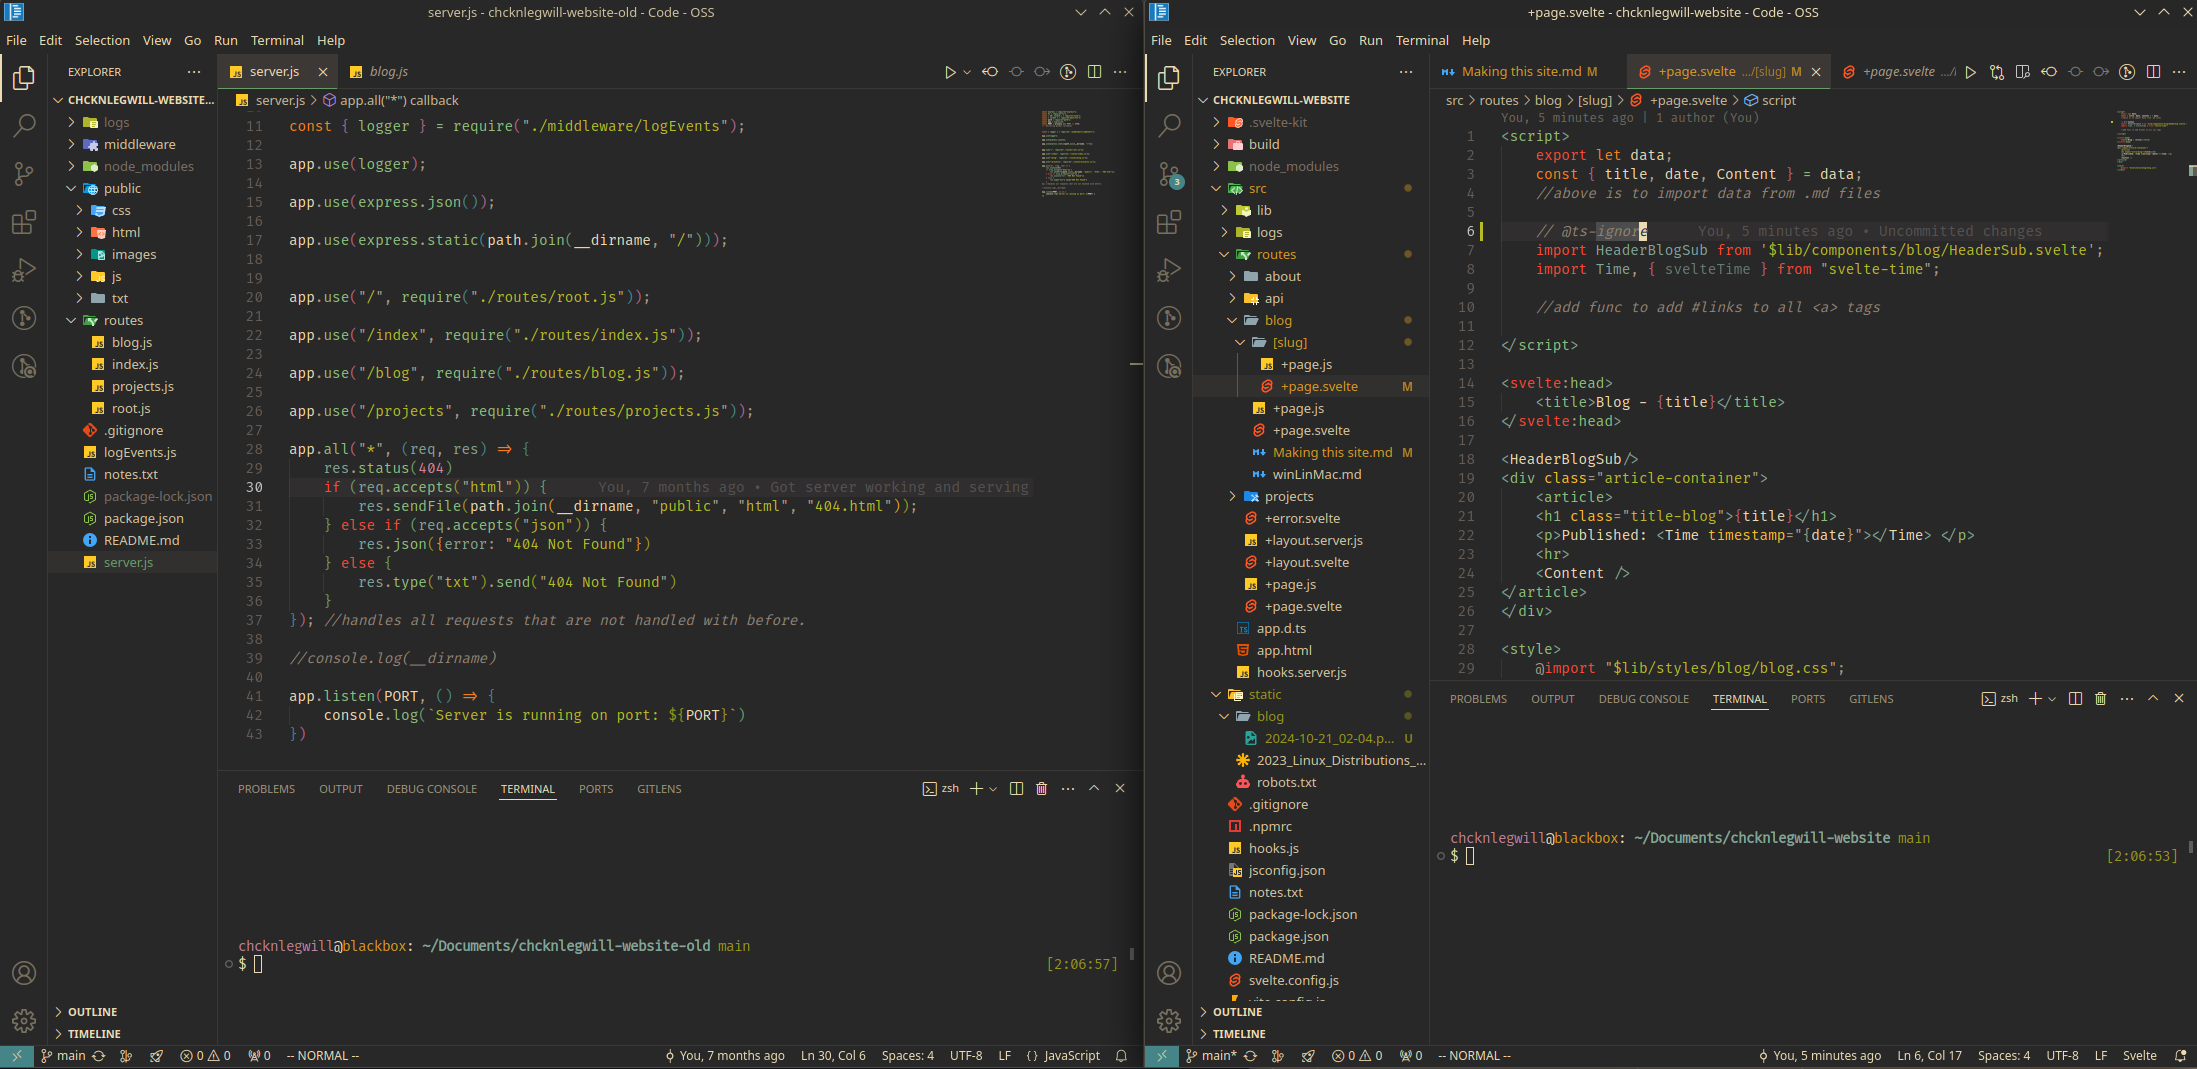This screenshot has width=2197, height=1069.
Task: Open notifications bell in left status bar
Action: [x=1122, y=1056]
